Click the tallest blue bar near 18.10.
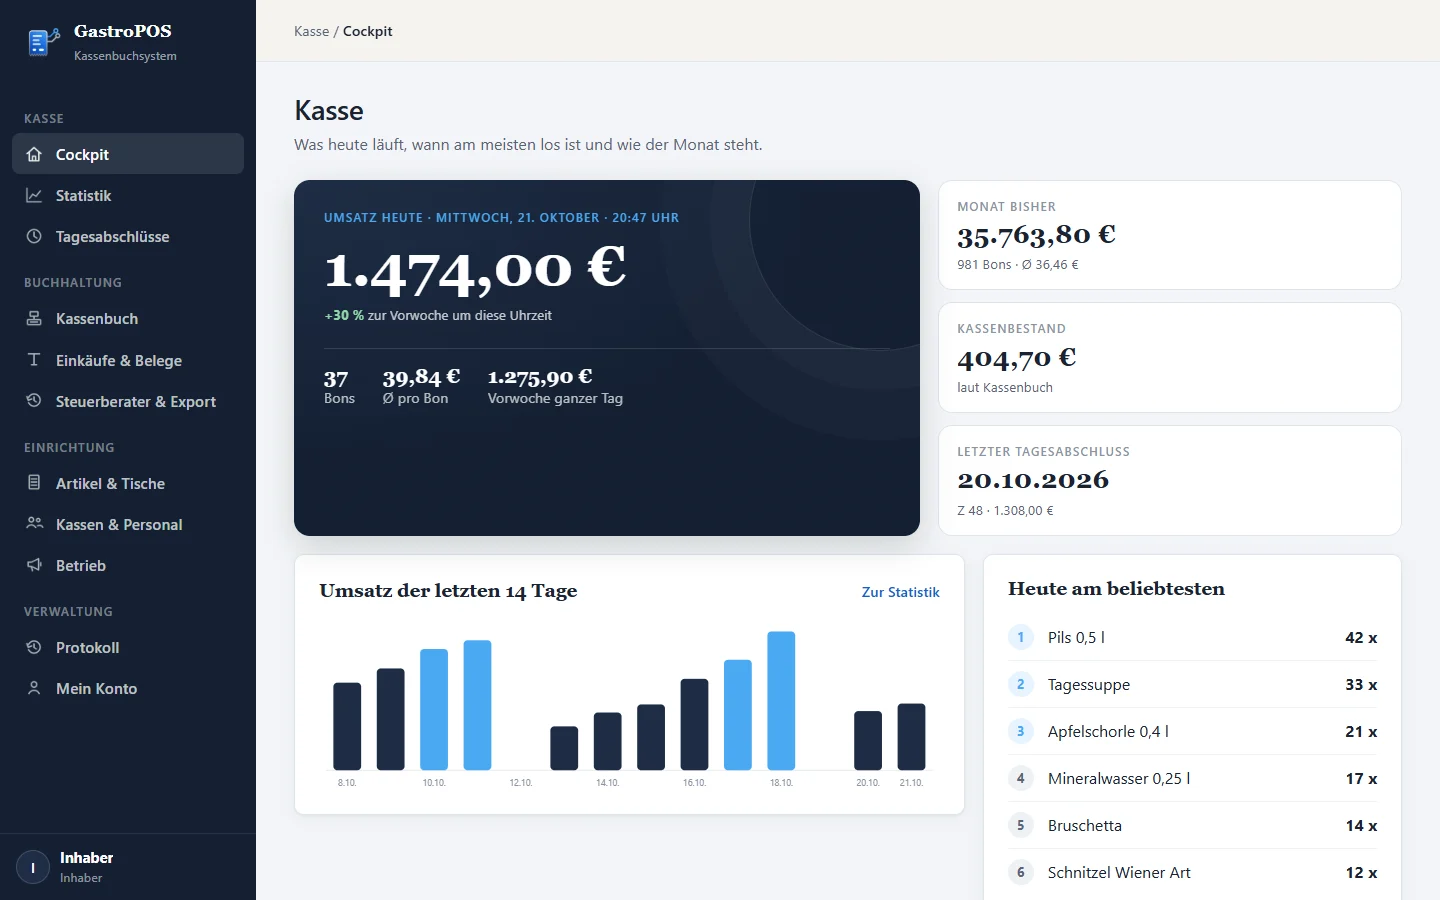 [x=781, y=700]
